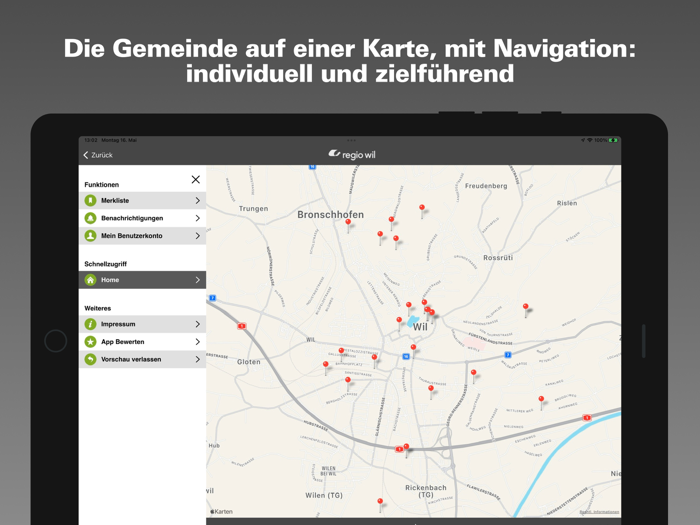
Task: Click the Merkliste bookmark icon
Action: (x=91, y=200)
